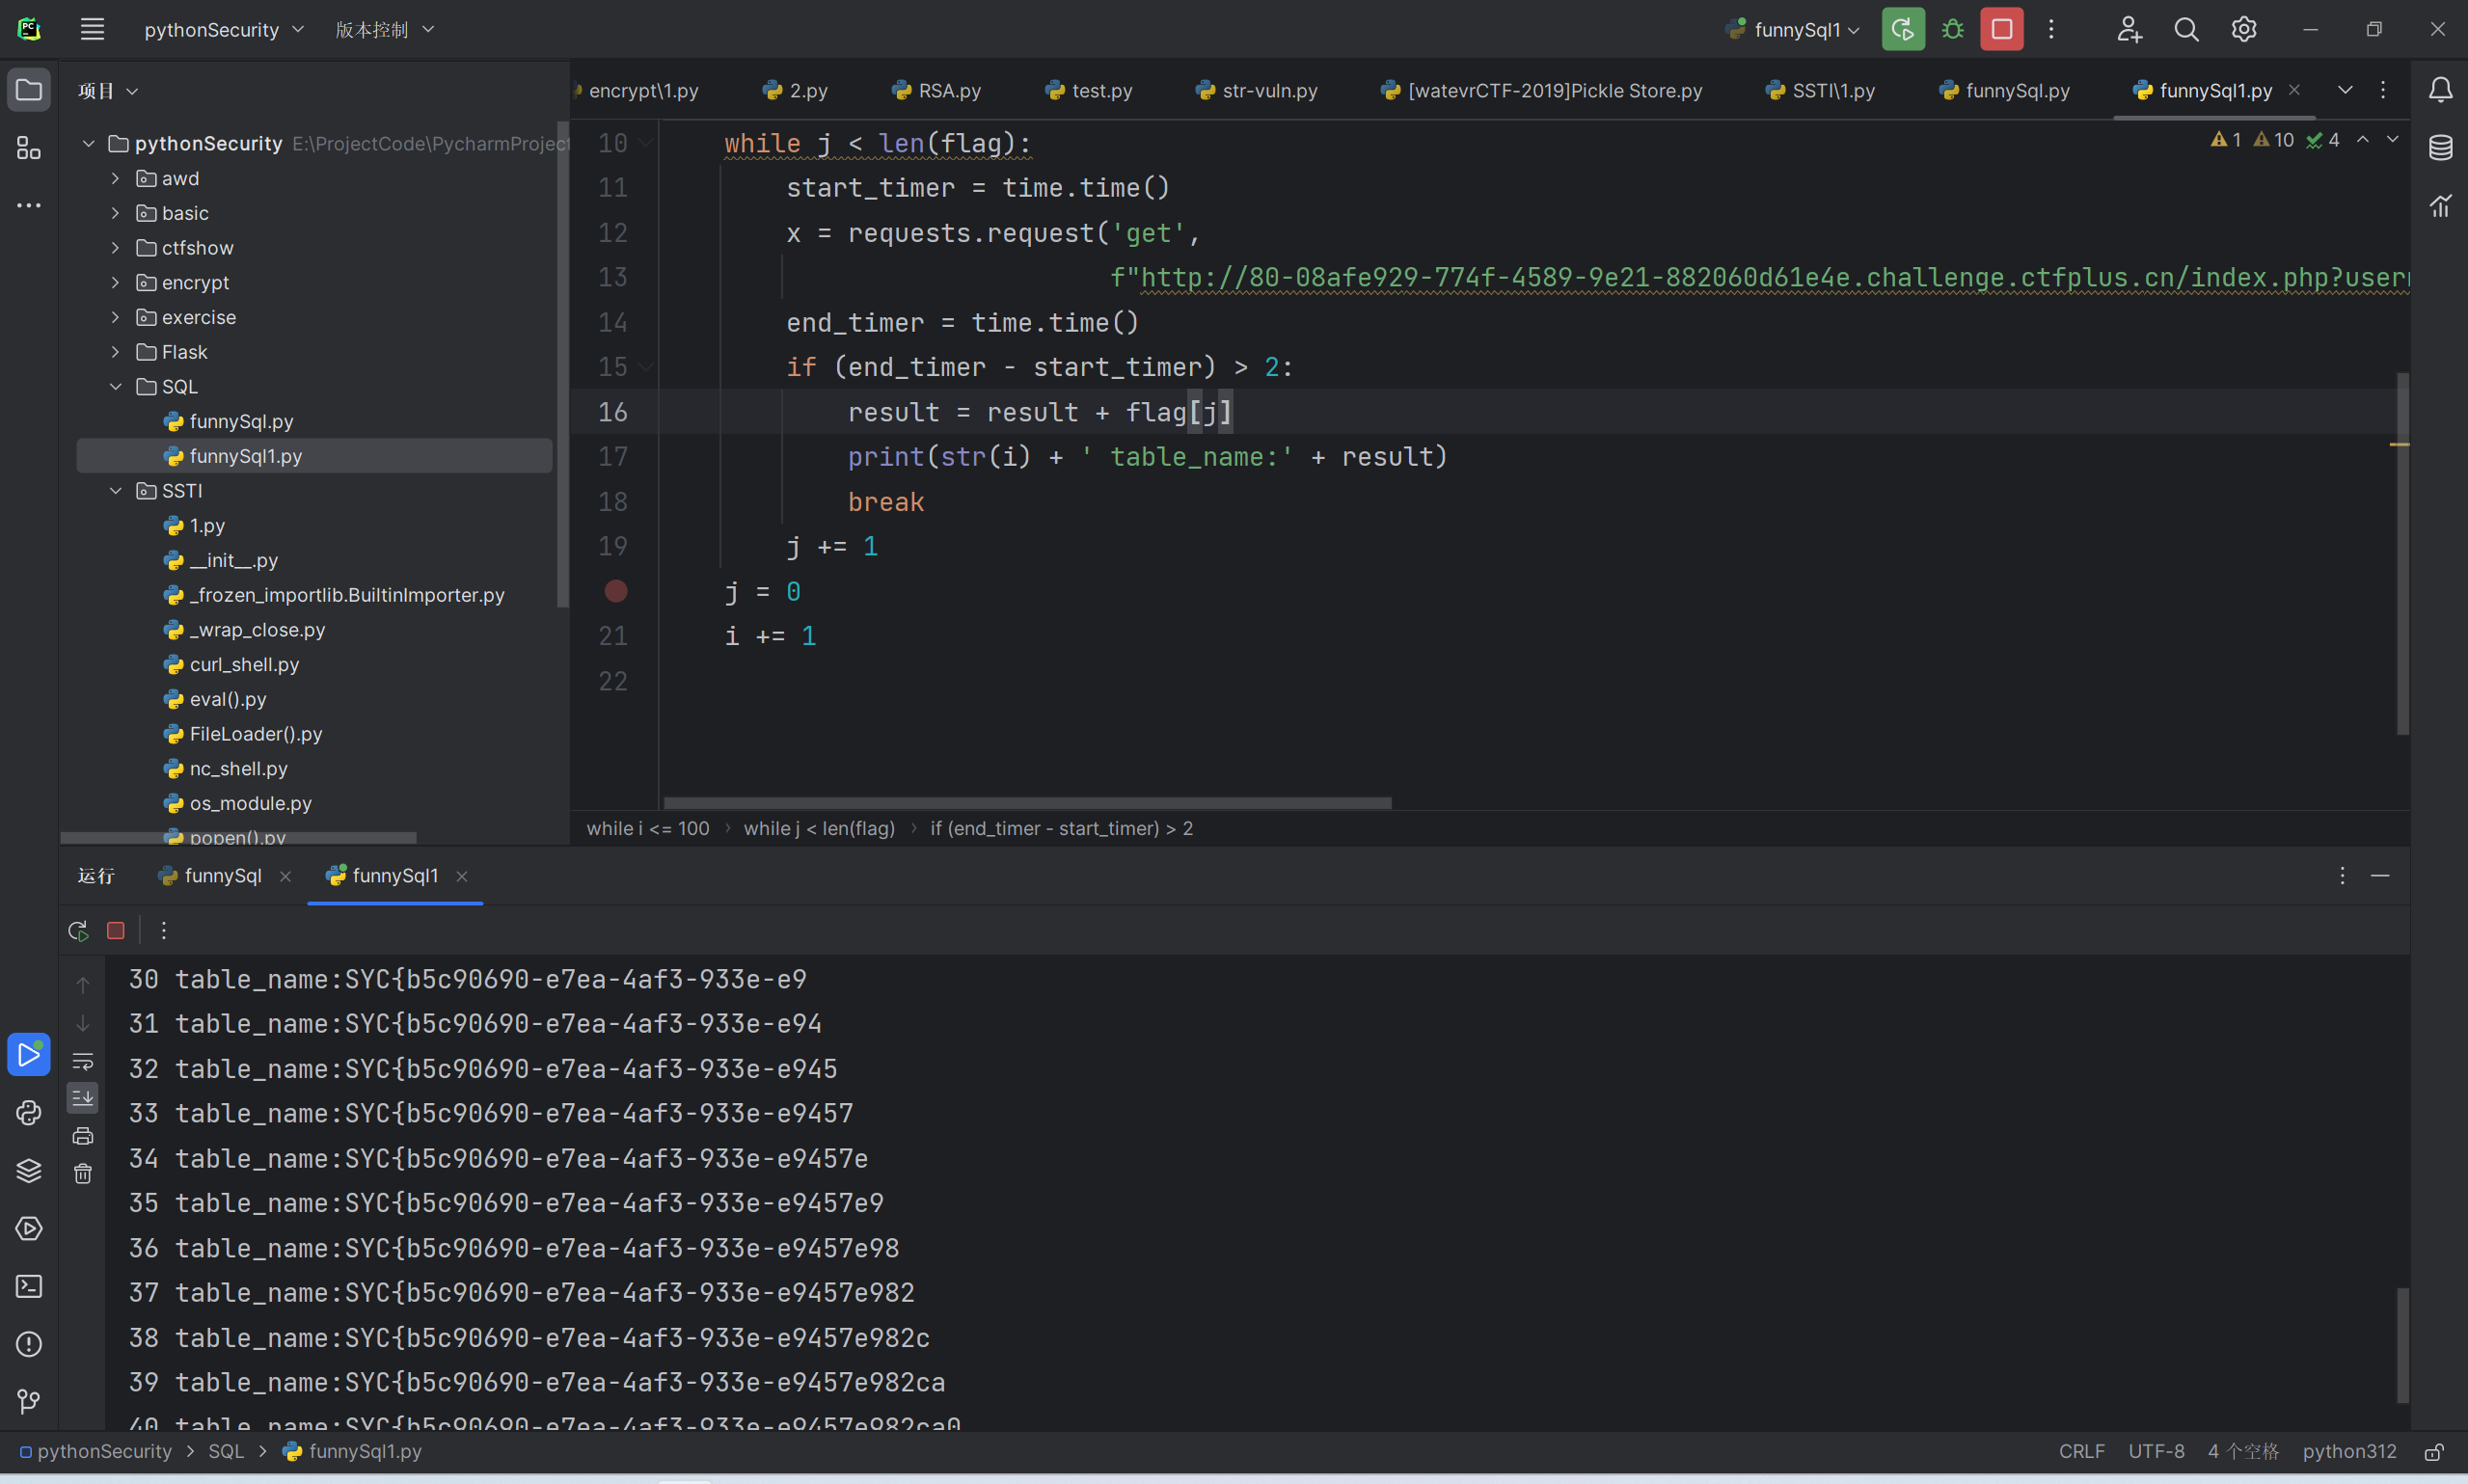Stop the running funnySql1 process

point(2001,29)
